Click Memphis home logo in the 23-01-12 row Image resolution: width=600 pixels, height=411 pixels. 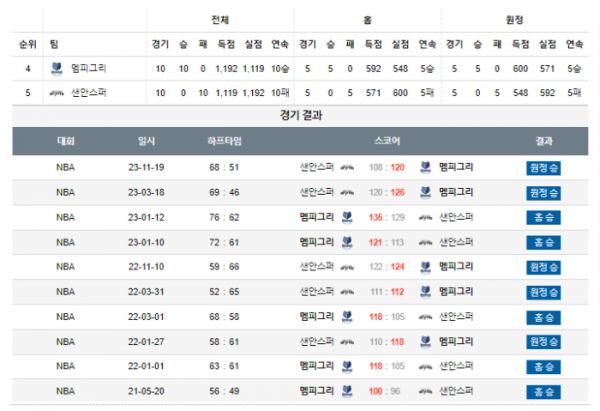[x=347, y=217]
